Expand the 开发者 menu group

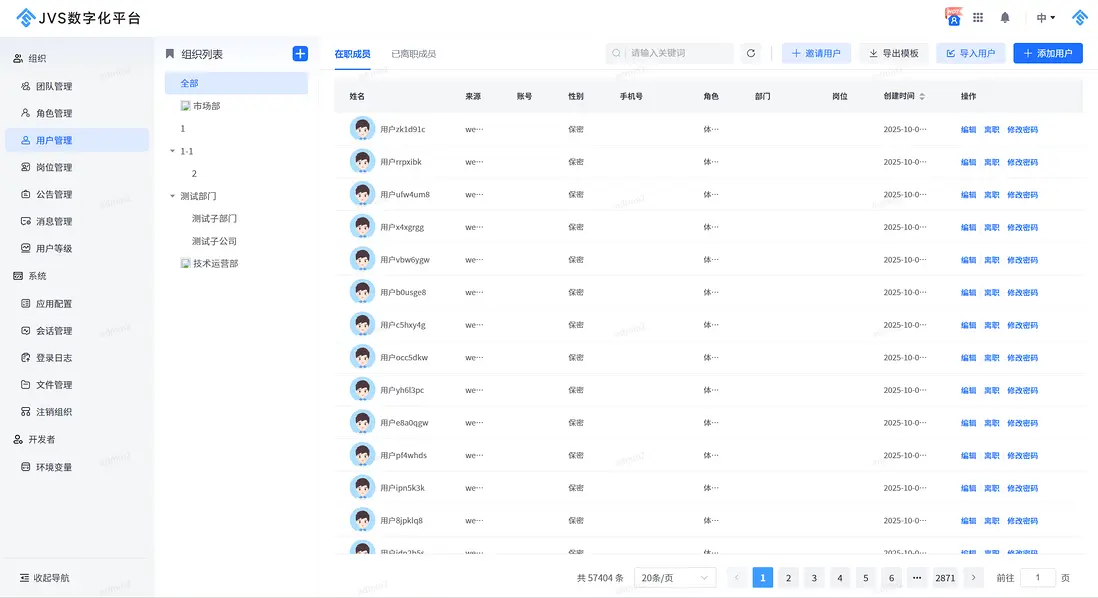(34, 440)
